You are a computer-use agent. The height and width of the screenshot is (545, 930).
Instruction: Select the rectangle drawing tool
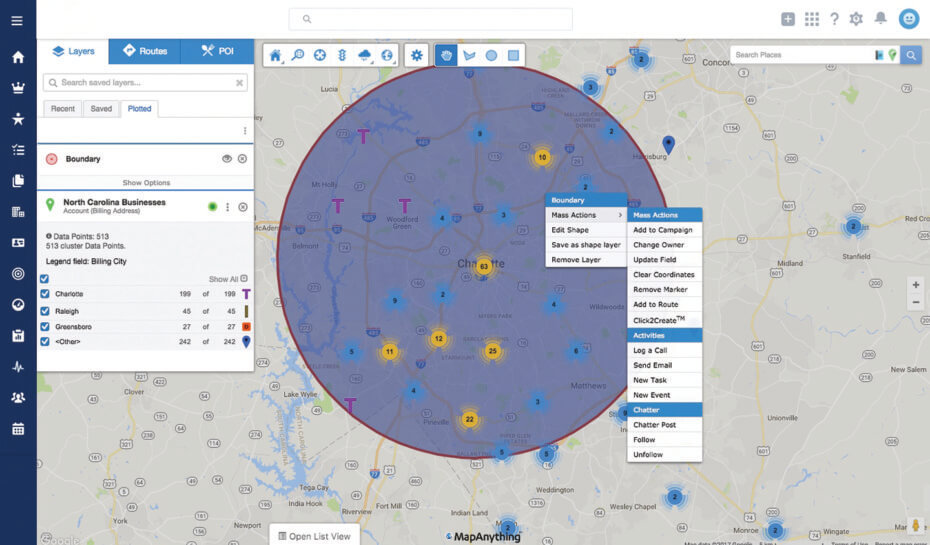coord(514,55)
